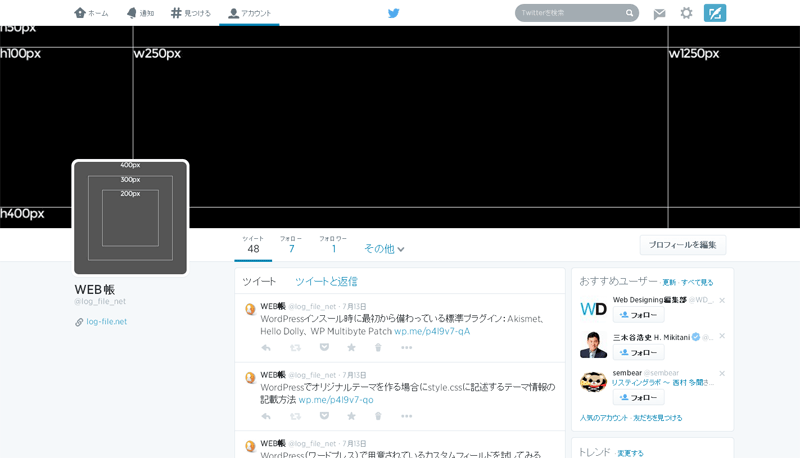Expand the その他 dropdown

384,249
